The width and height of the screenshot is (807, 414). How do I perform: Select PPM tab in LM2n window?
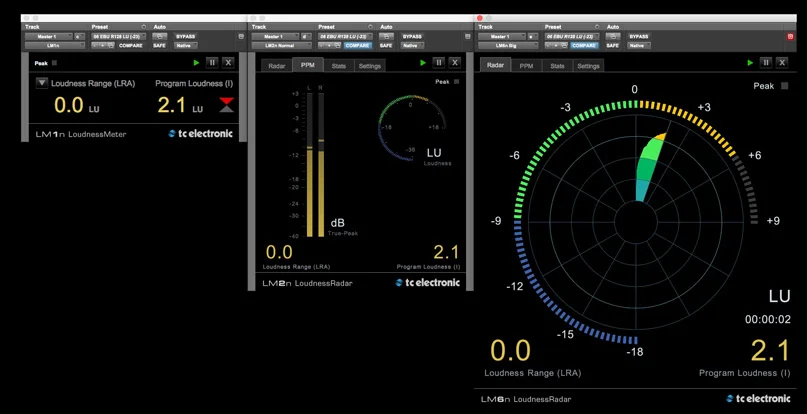[308, 65]
